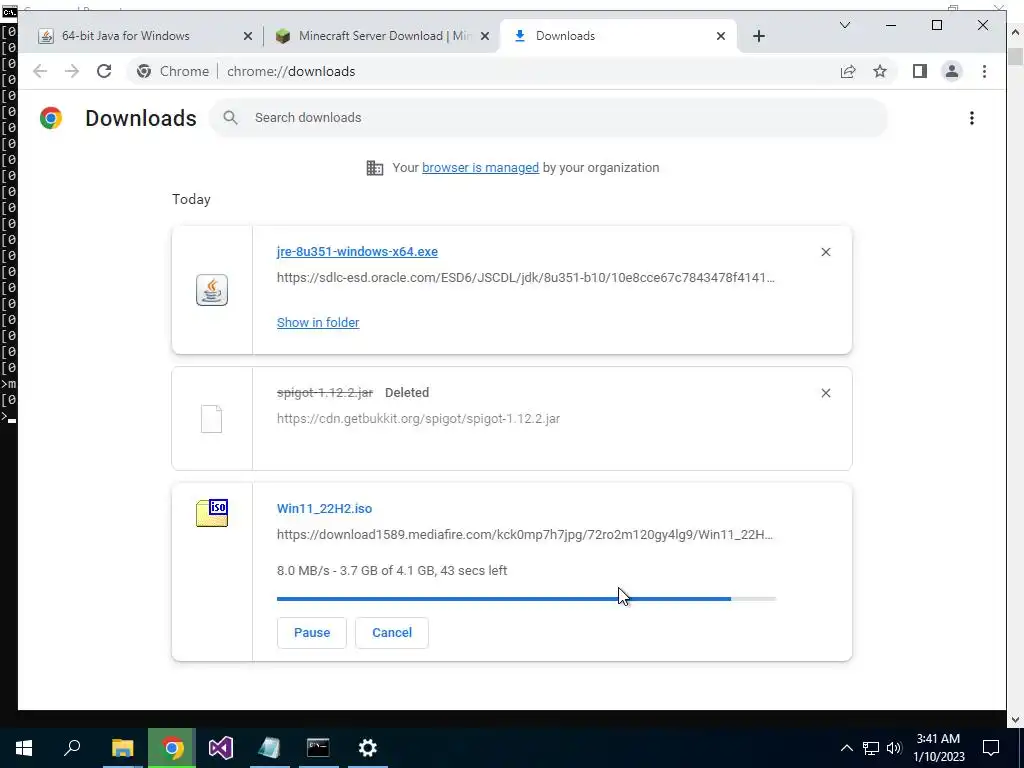Click the volume speaker tray icon
This screenshot has width=1024, height=768.
tap(894, 748)
